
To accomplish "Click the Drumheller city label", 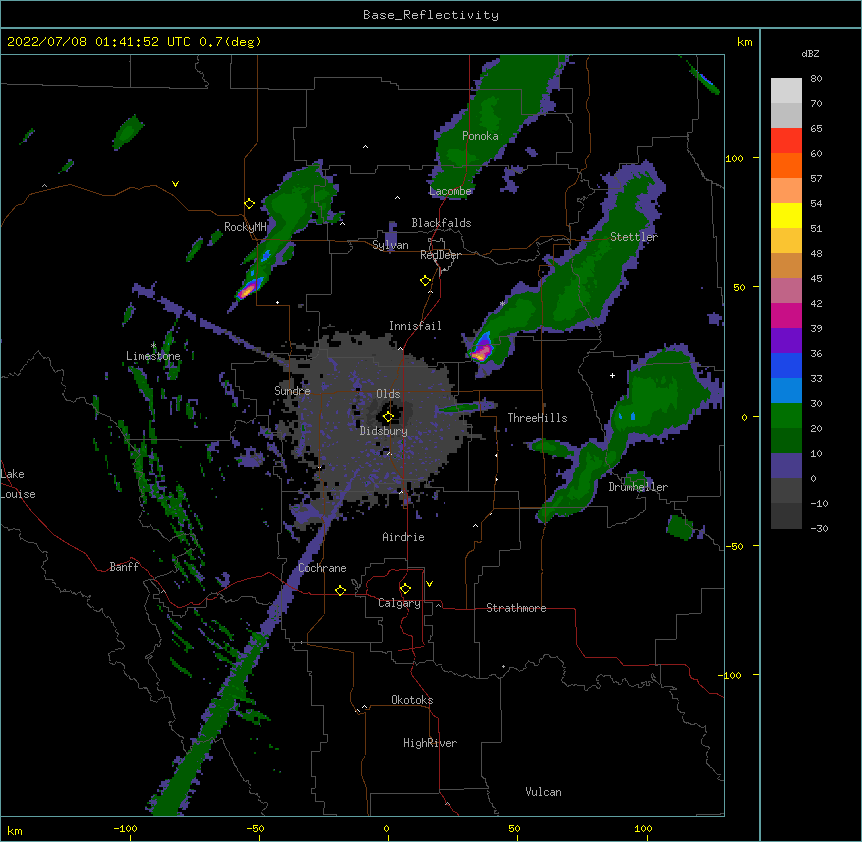I will point(638,487).
